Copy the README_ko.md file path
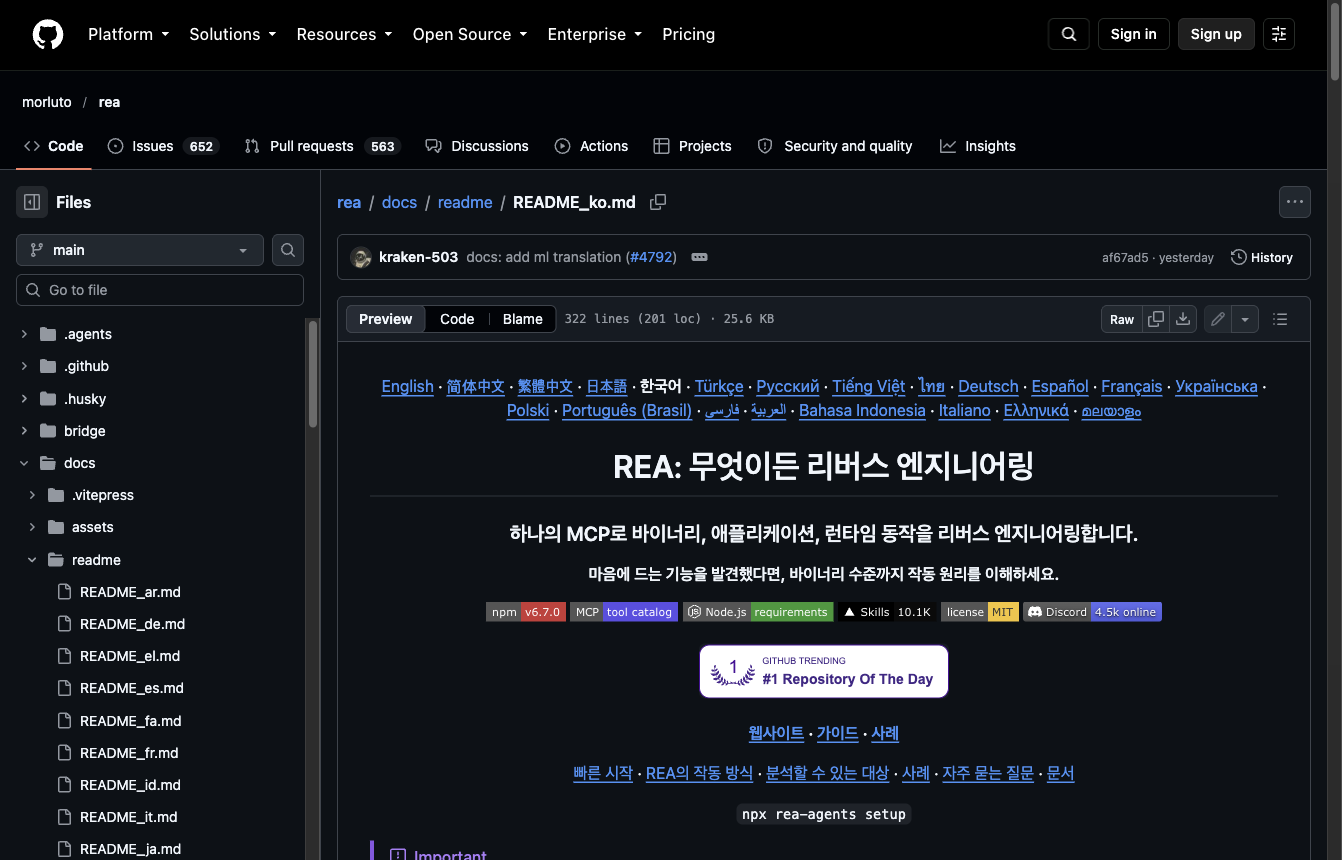The width and height of the screenshot is (1342, 860). (x=658, y=202)
